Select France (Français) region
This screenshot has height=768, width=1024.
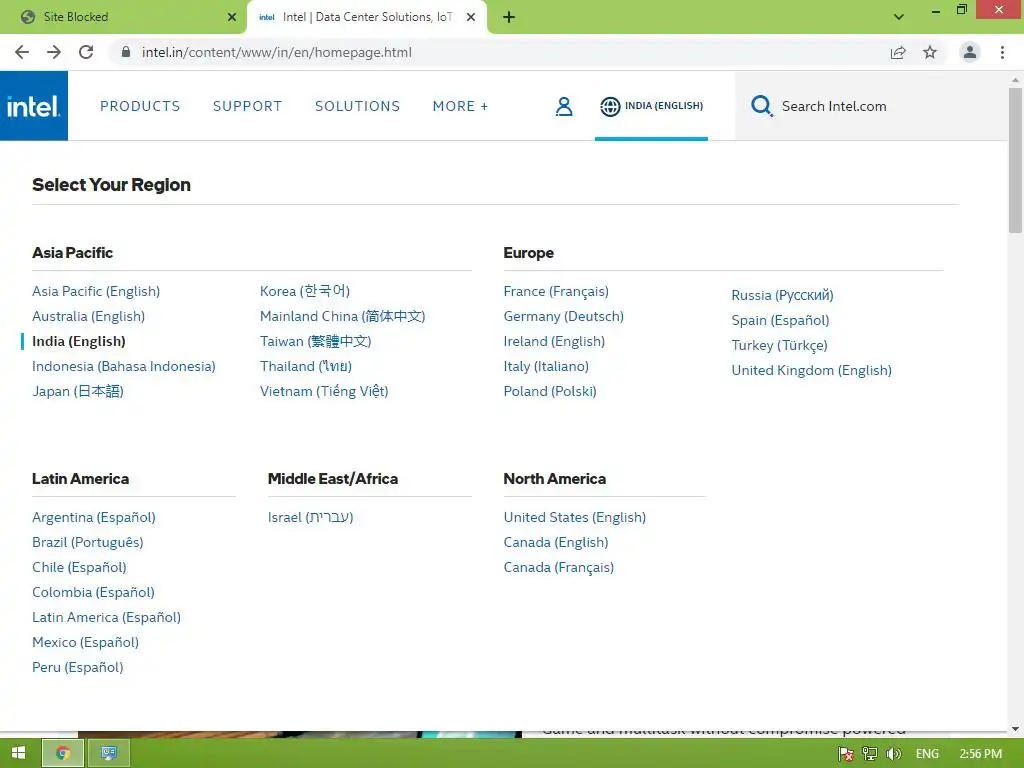556,291
